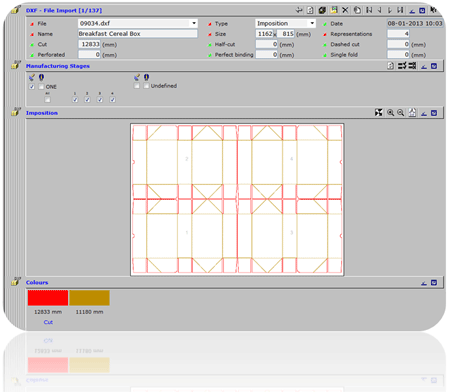450x392 pixels.
Task: Check the first checkbox of Undefined stage
Action: tap(137, 86)
